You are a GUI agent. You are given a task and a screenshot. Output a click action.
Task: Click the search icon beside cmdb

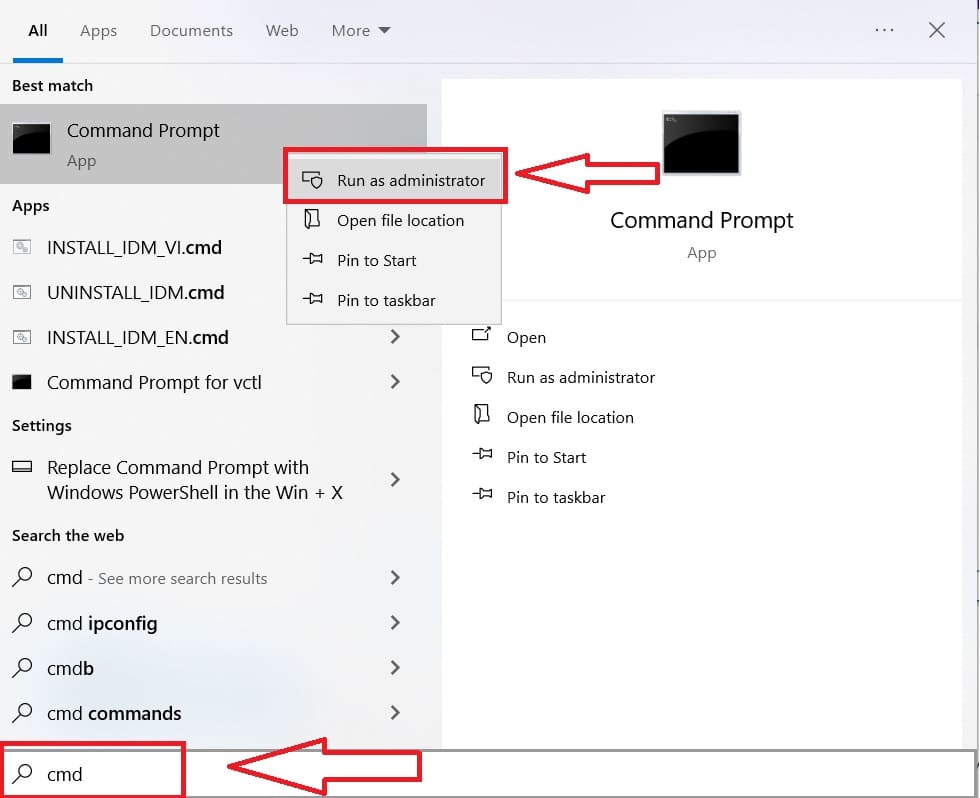(x=22, y=667)
